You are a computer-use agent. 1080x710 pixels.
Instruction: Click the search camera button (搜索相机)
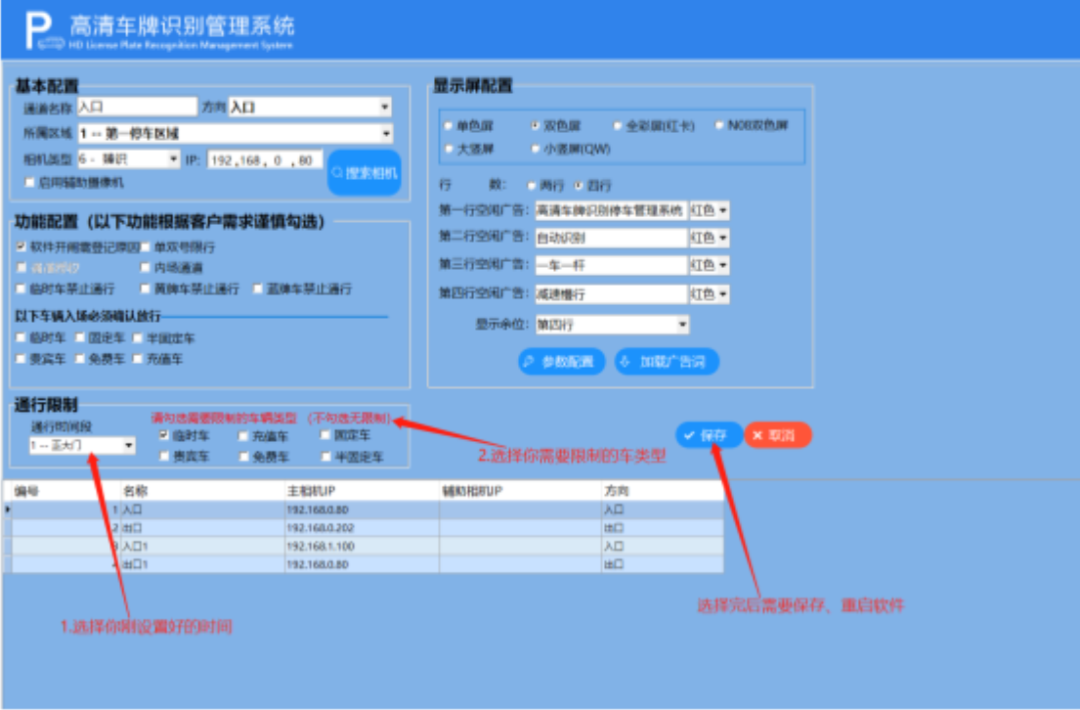click(x=364, y=173)
